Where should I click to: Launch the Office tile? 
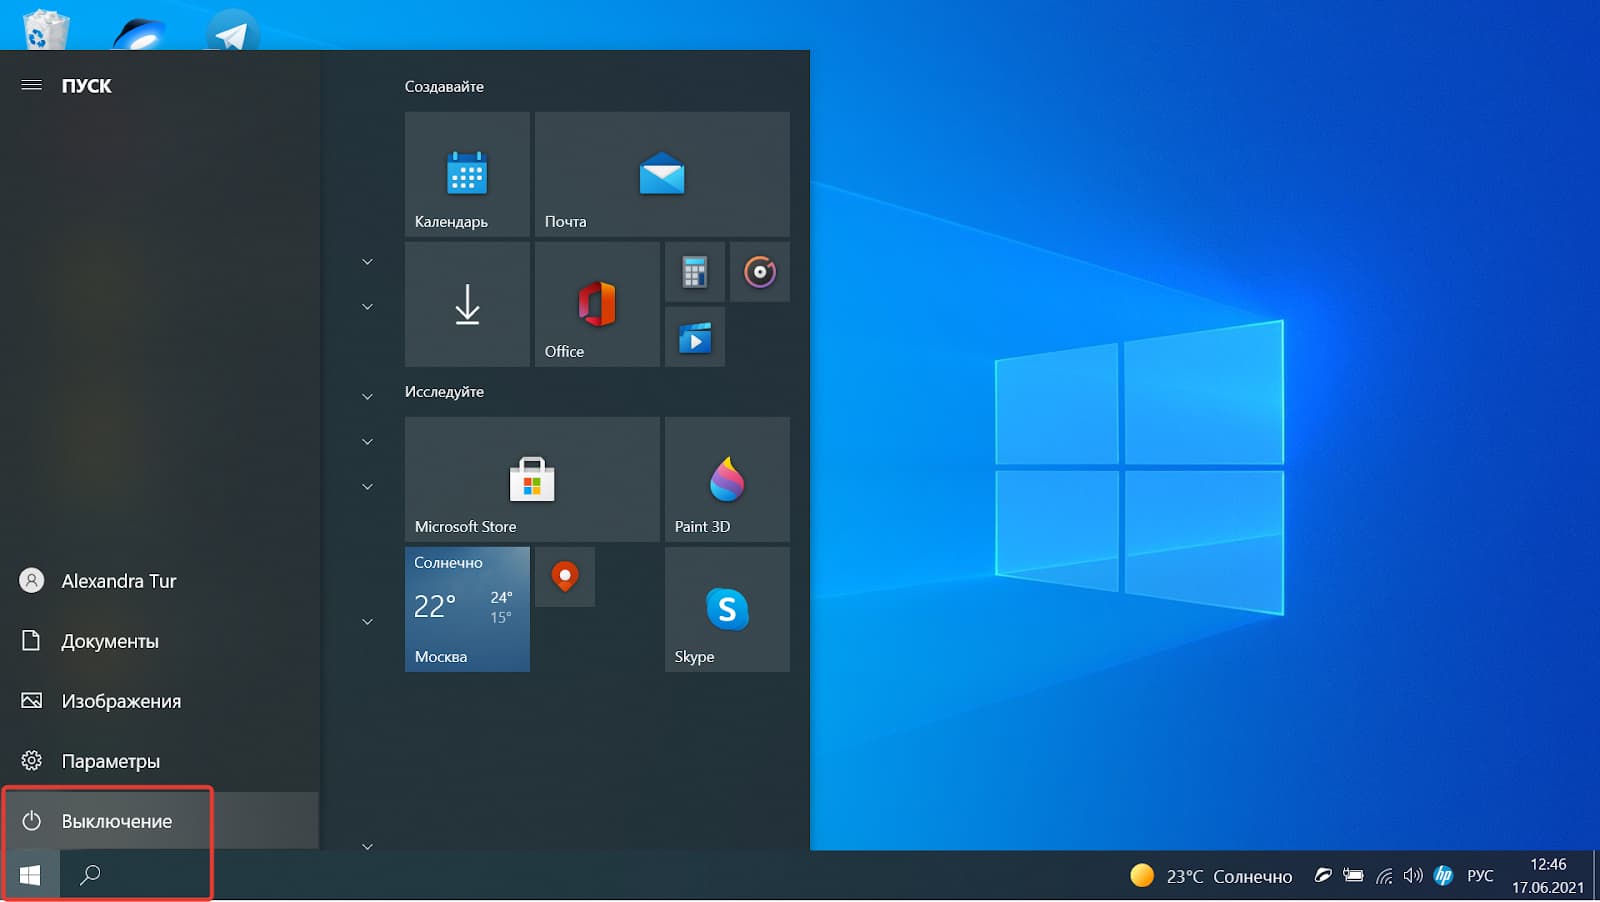click(x=597, y=304)
